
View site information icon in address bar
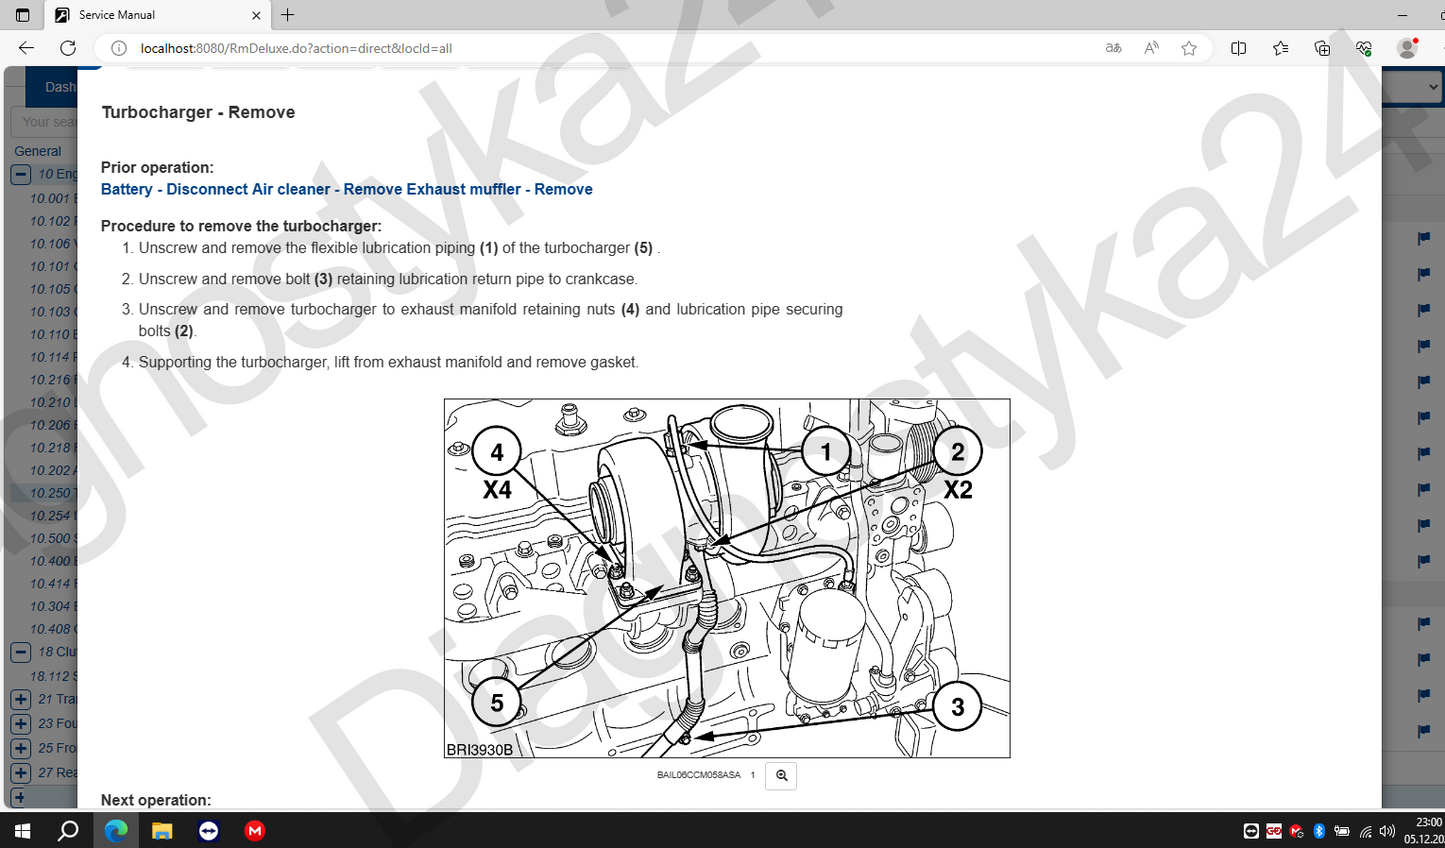point(119,48)
